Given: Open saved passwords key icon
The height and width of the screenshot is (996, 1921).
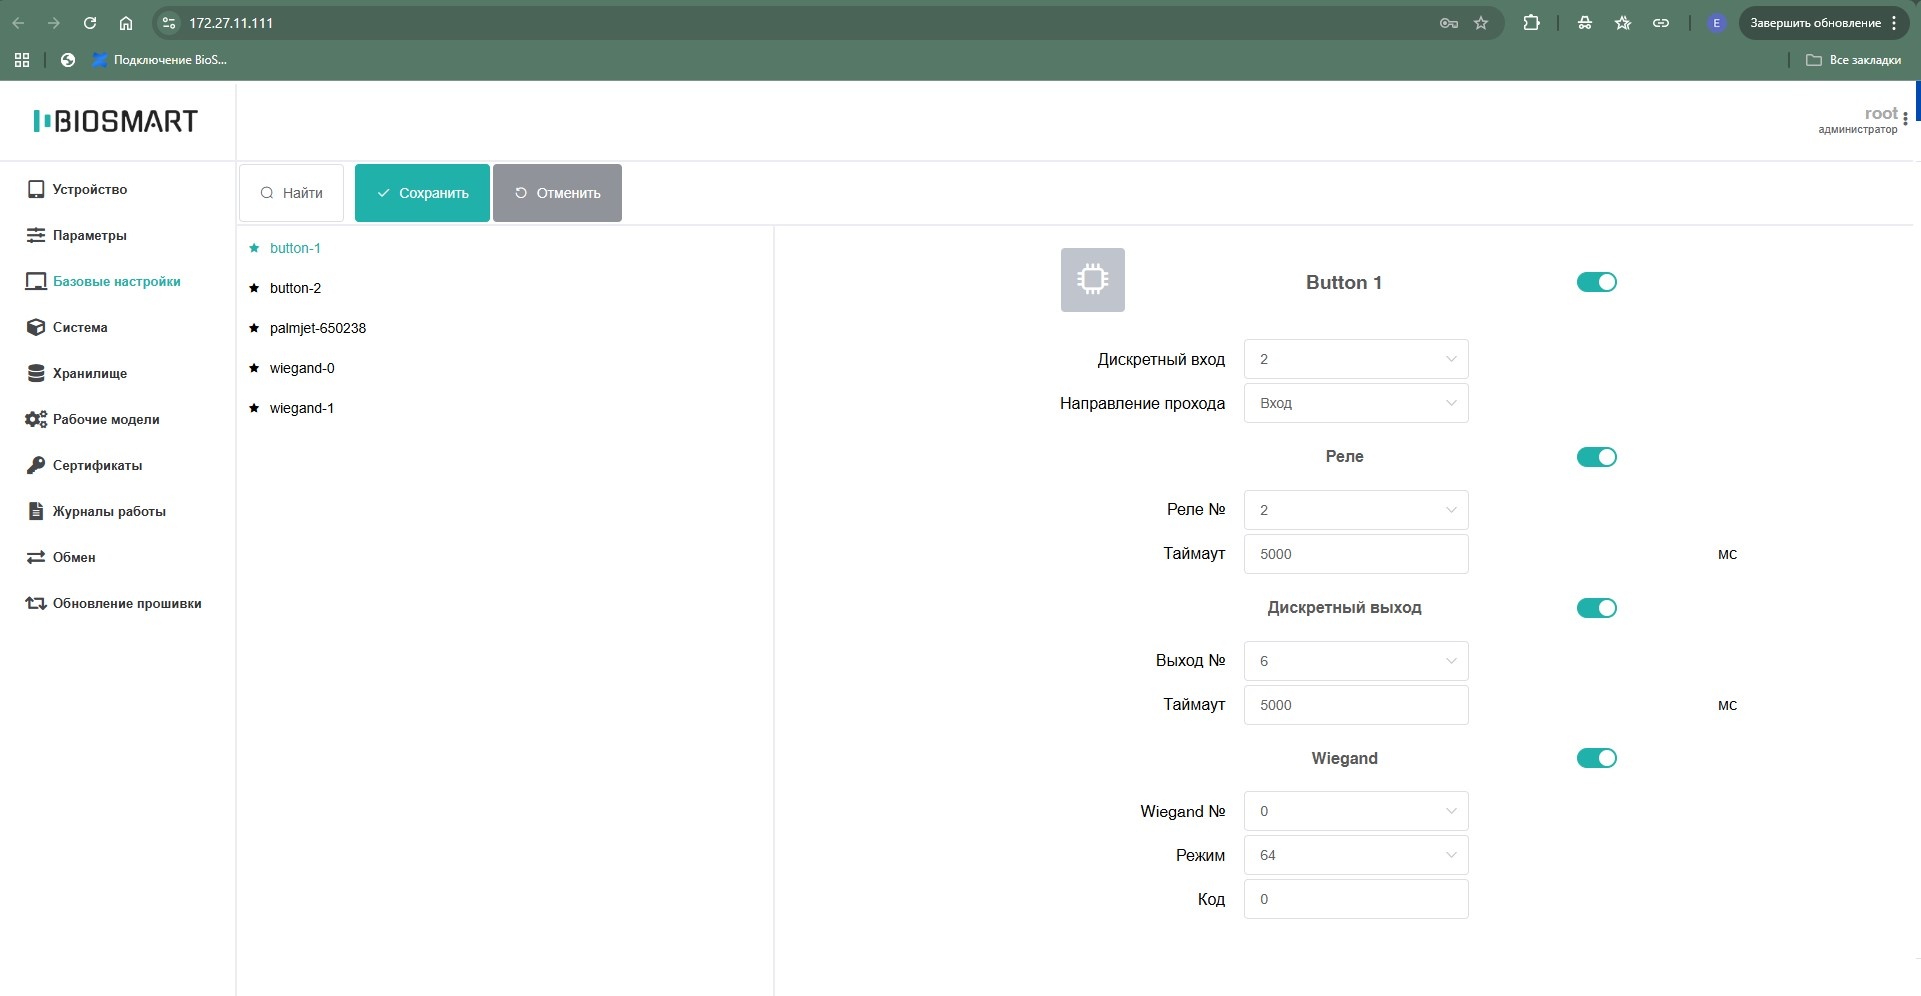Looking at the screenshot, I should tap(1448, 23).
